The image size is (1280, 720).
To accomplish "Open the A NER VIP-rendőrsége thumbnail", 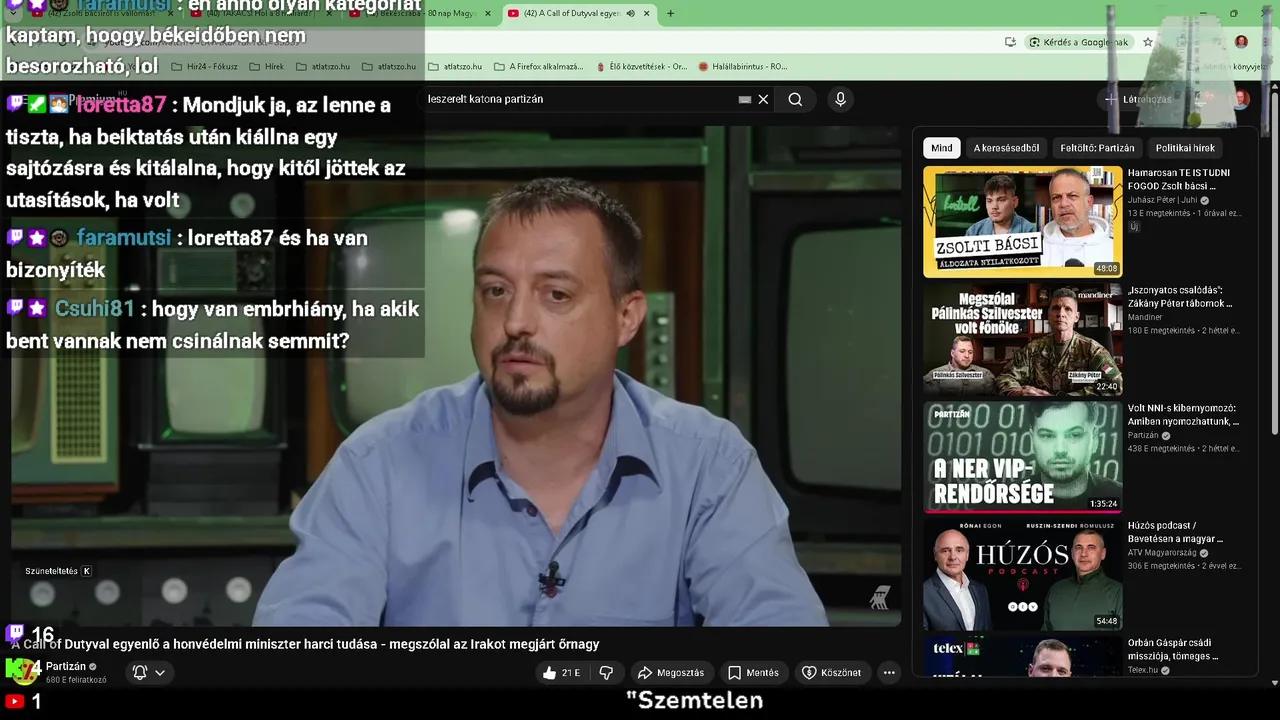I will [1022, 457].
